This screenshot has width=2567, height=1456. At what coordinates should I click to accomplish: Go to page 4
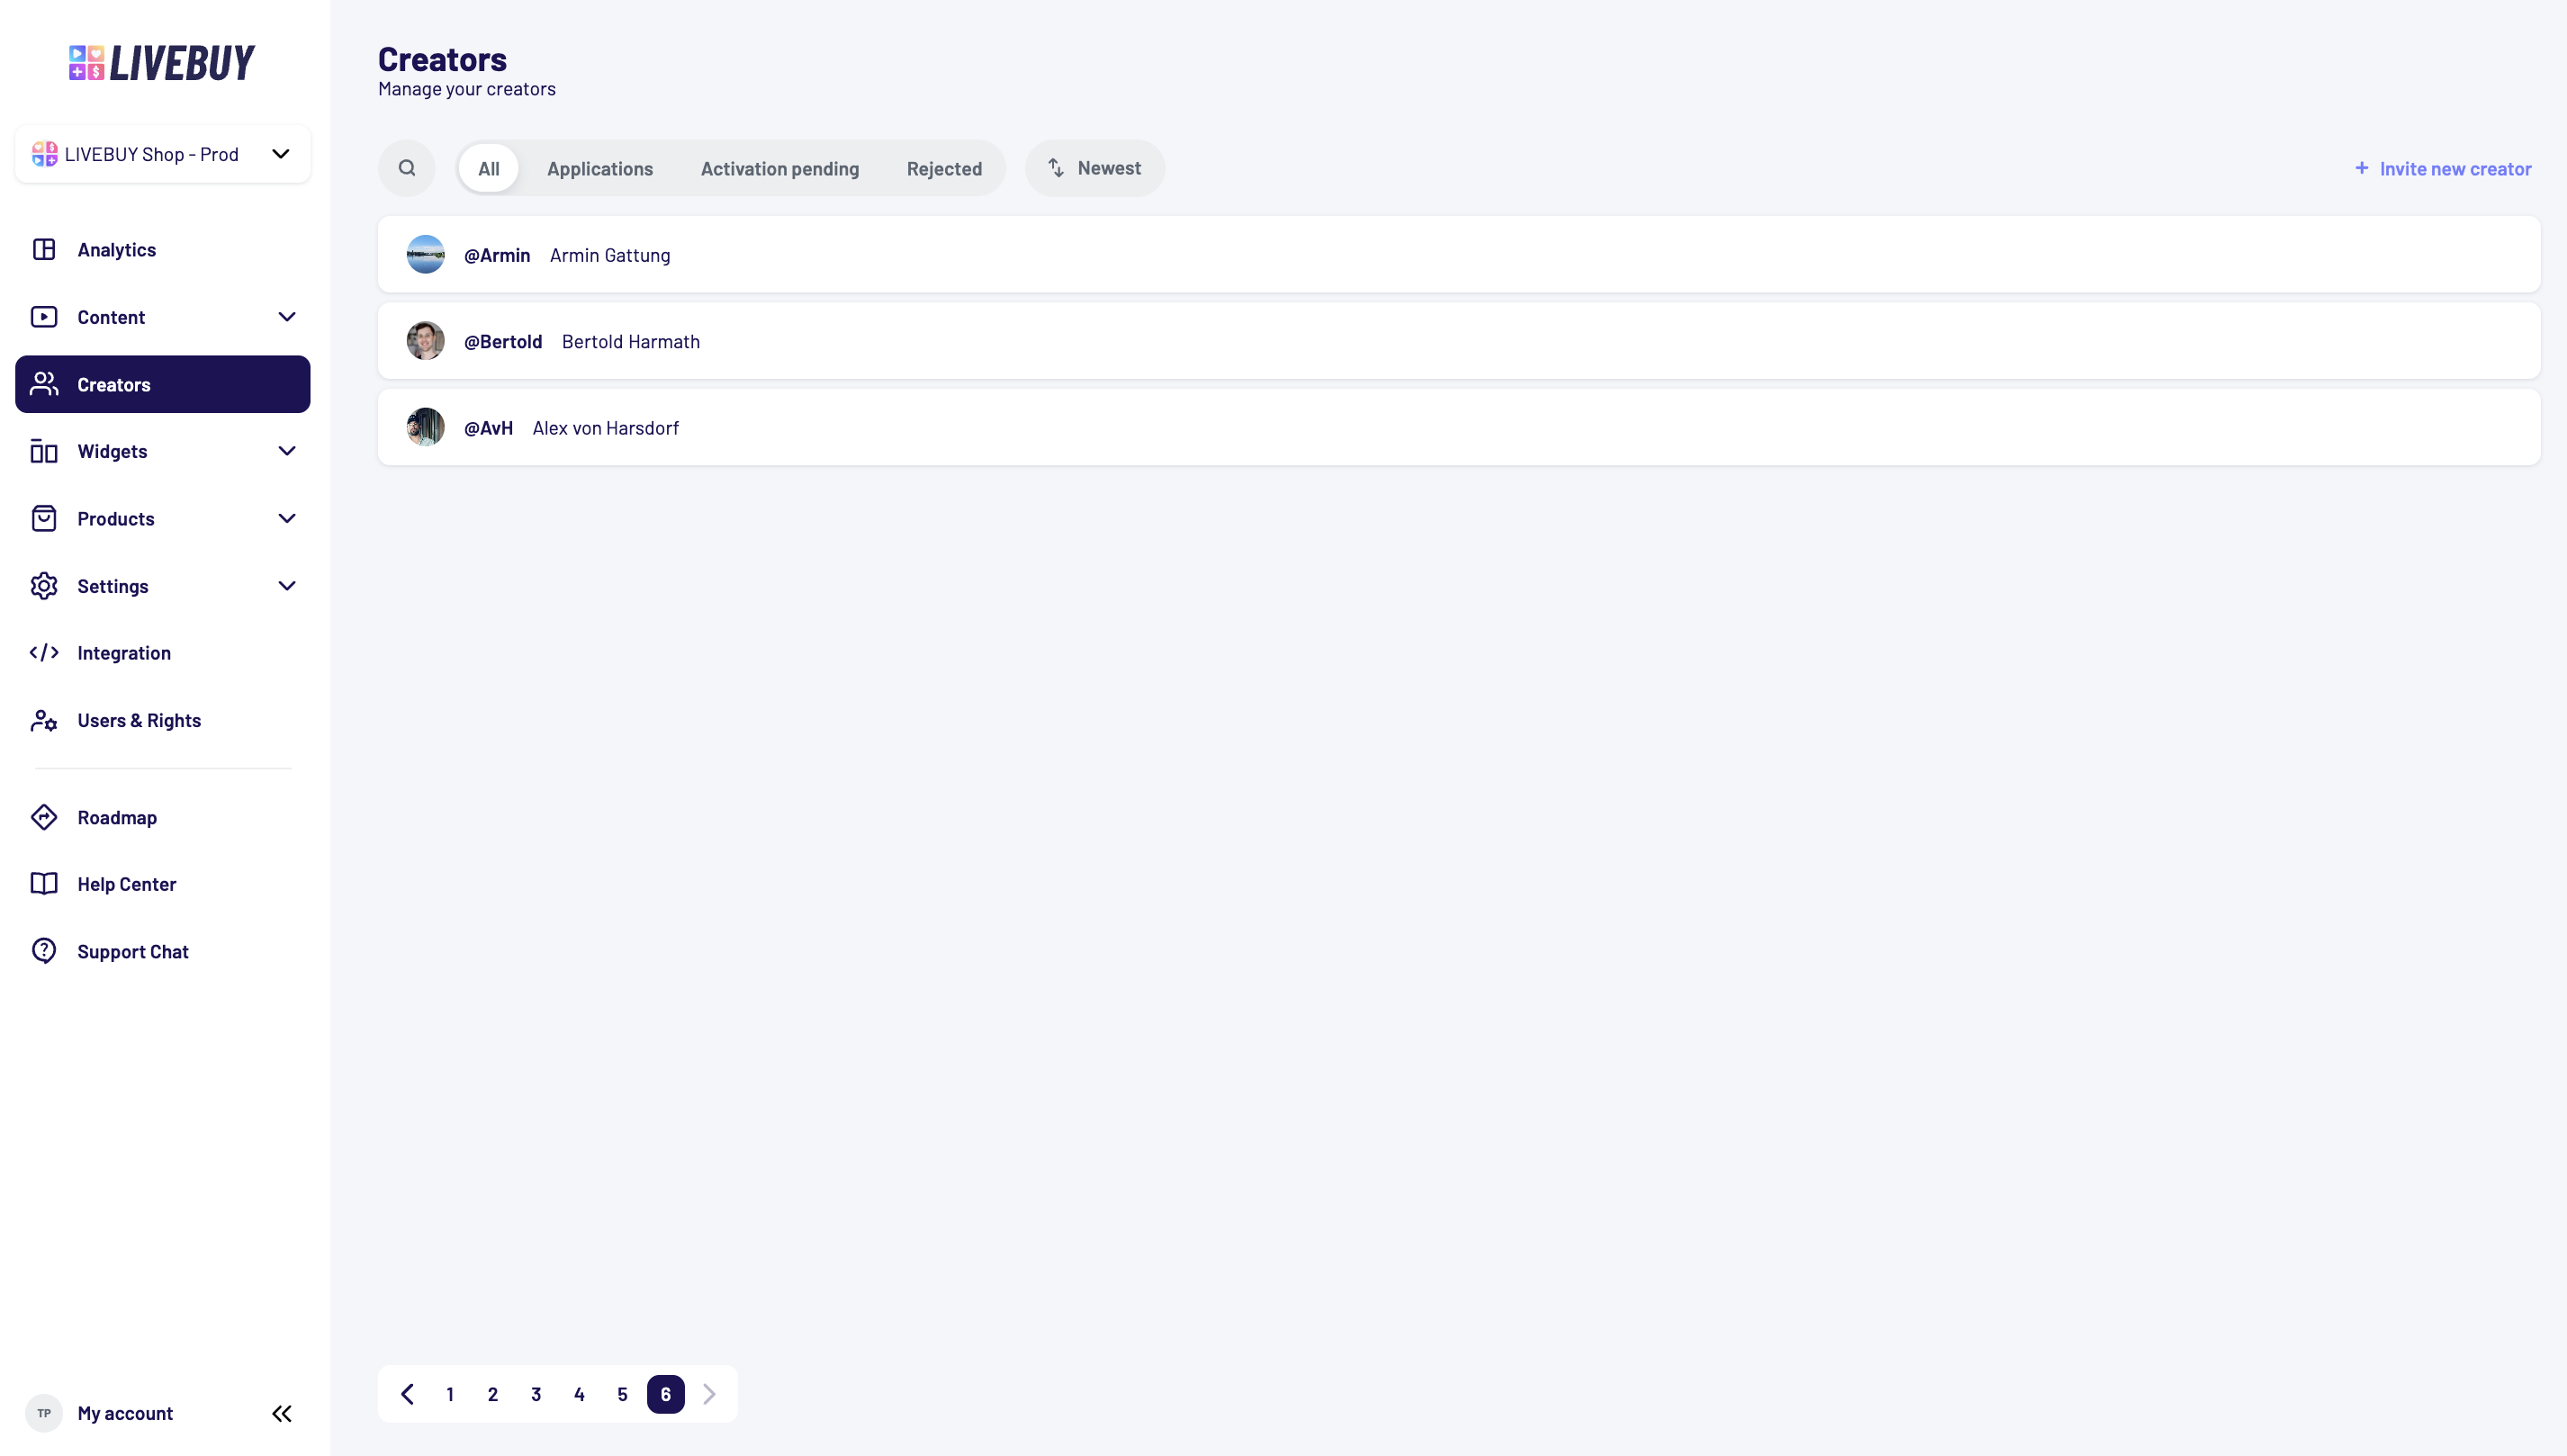coord(579,1394)
